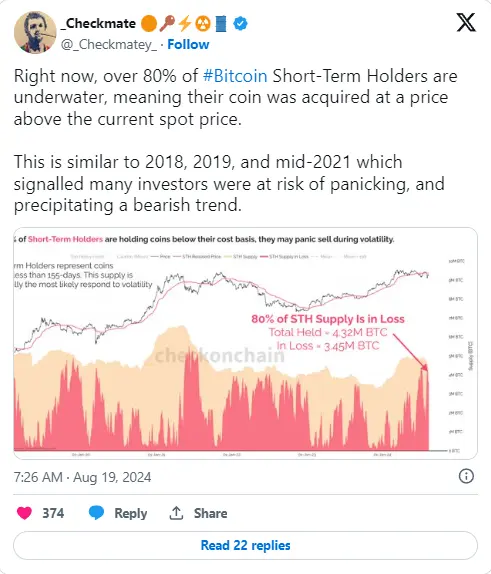Click the _Checkmate profile avatar
The width and height of the screenshot is (491, 574).
coord(35,32)
